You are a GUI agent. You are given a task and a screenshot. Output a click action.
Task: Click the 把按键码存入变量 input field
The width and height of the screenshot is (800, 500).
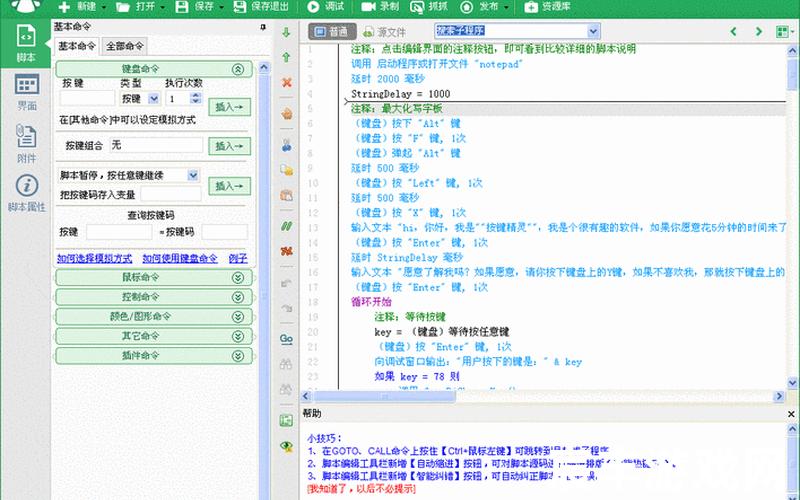coord(171,194)
